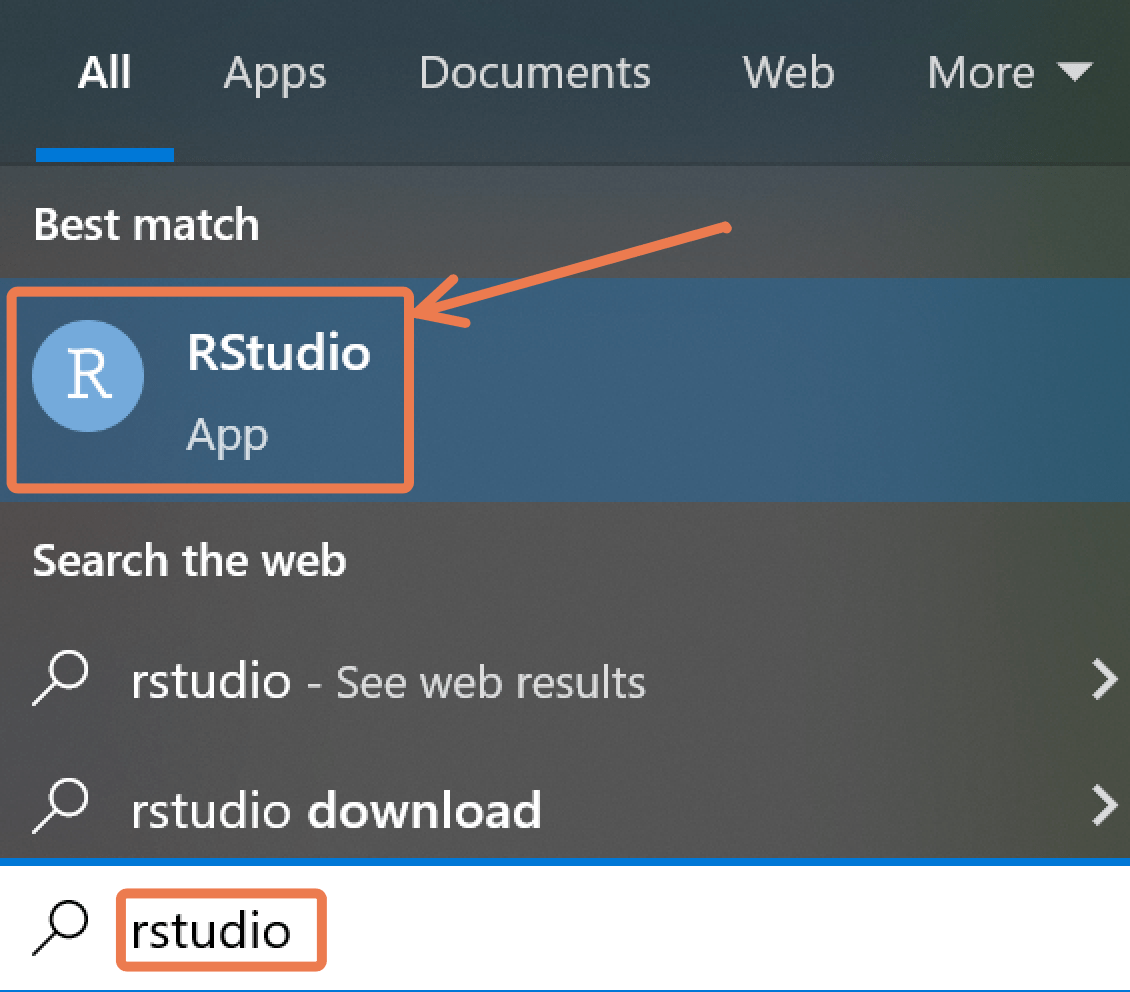
Task: Click the magnifier icon beside rstudio web result
Action: tap(63, 680)
